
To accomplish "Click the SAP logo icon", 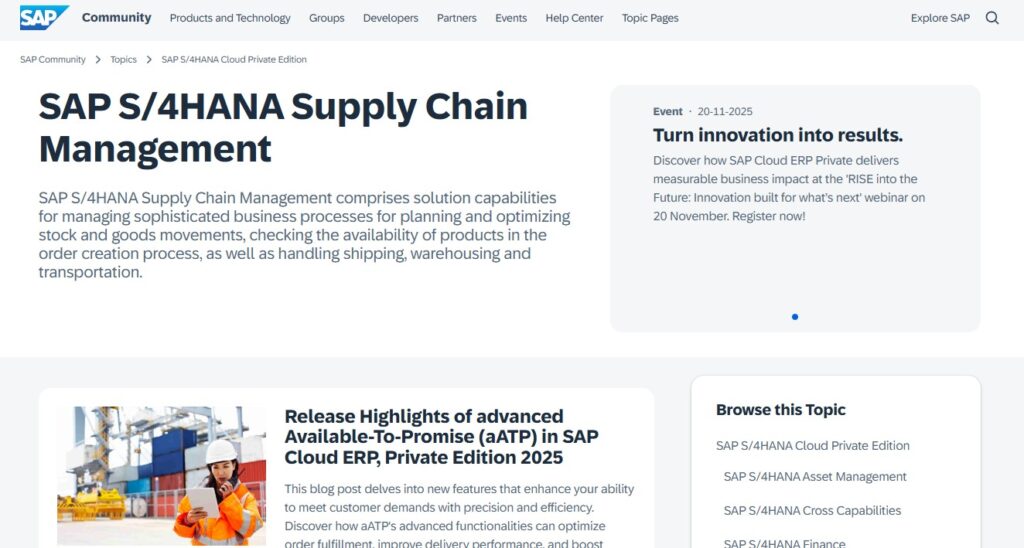I will coord(44,17).
